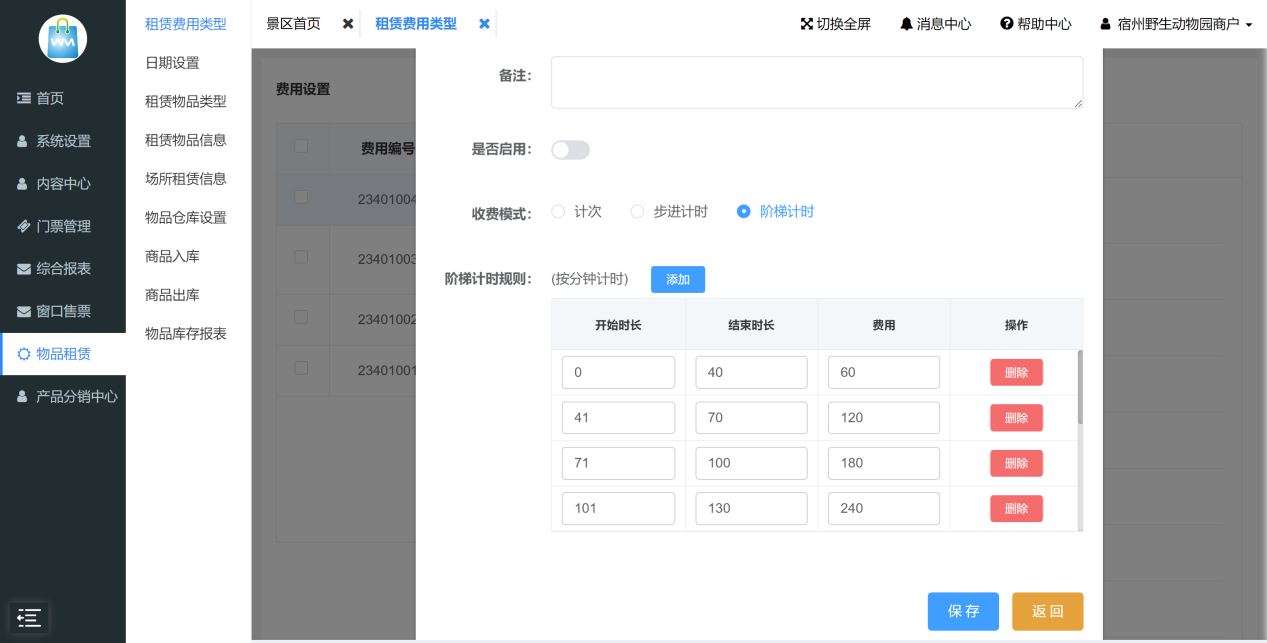Screen dimensions: 1267x643
Task: Click the 物品租赁 gear icon
Action: (x=24, y=354)
